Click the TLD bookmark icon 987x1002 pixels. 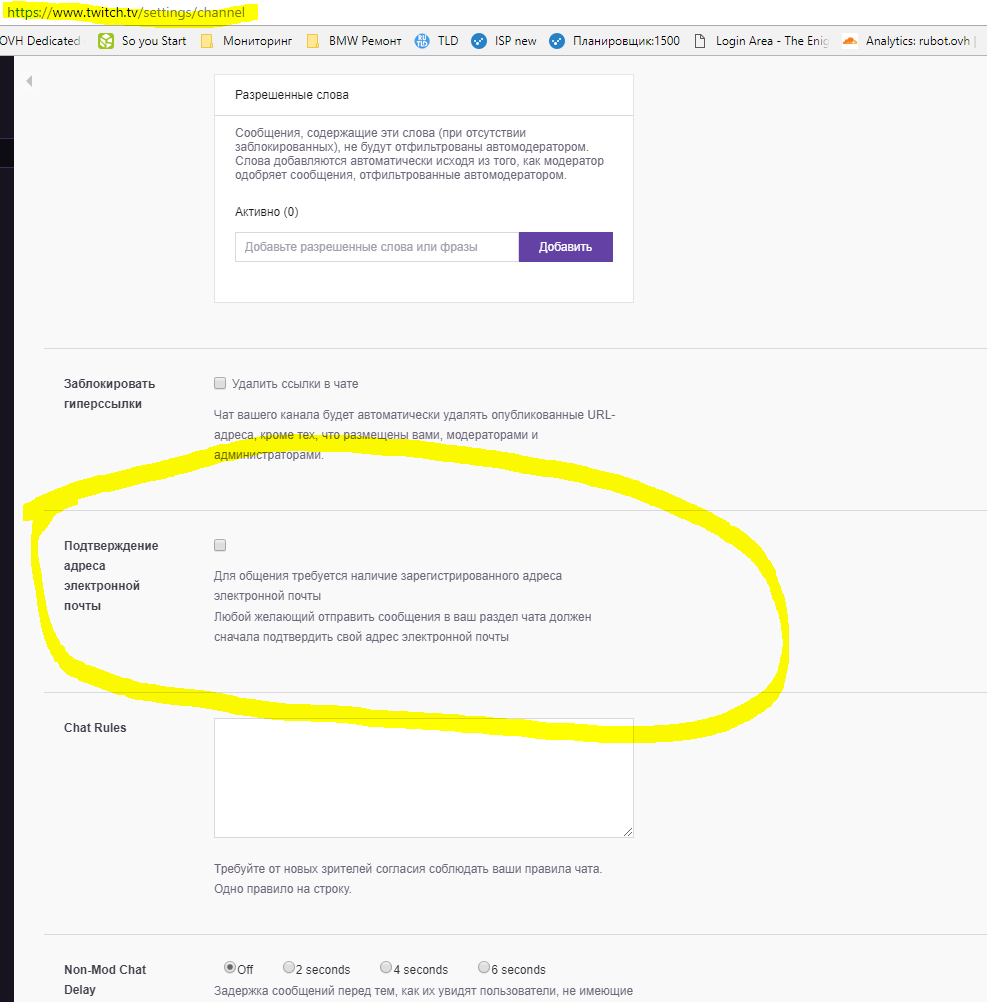click(422, 41)
